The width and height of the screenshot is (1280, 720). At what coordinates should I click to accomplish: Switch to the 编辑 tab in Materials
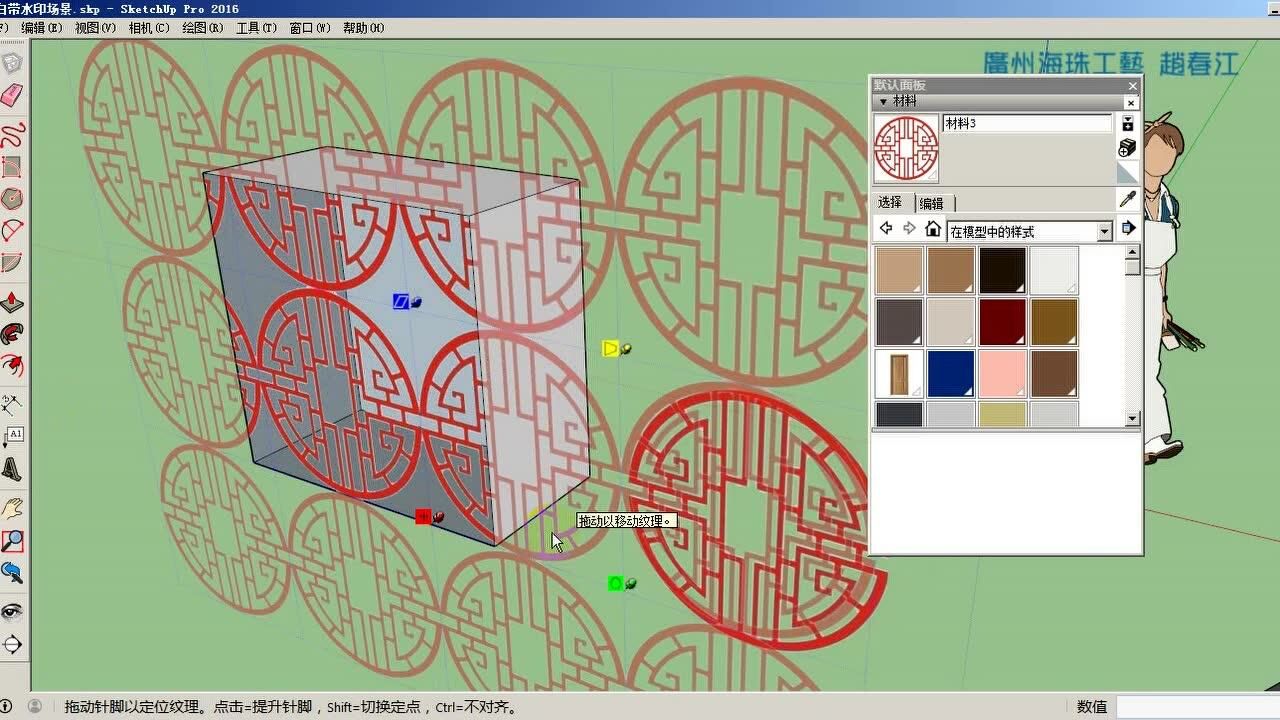pyautogui.click(x=932, y=202)
